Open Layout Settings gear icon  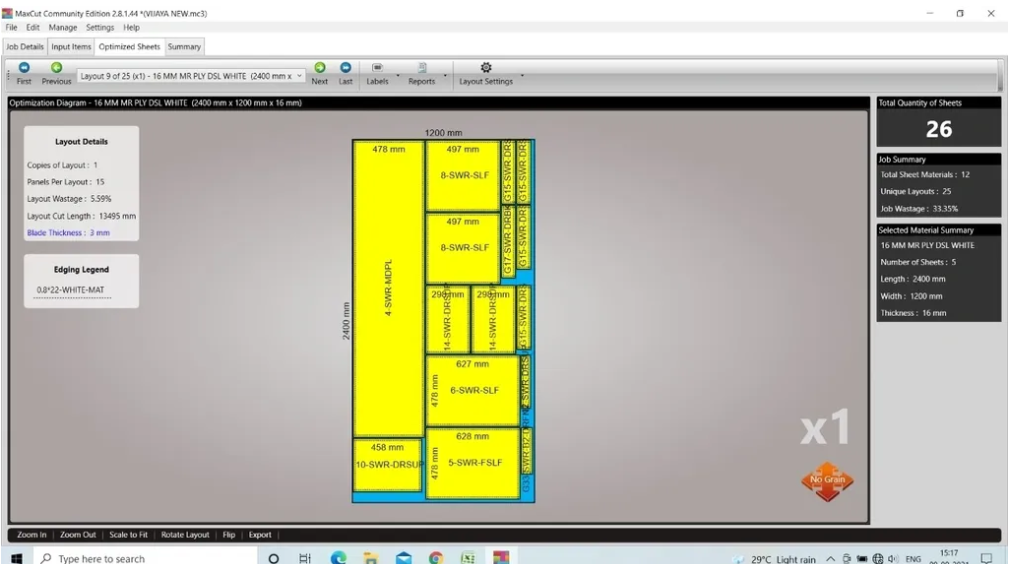pos(485,68)
